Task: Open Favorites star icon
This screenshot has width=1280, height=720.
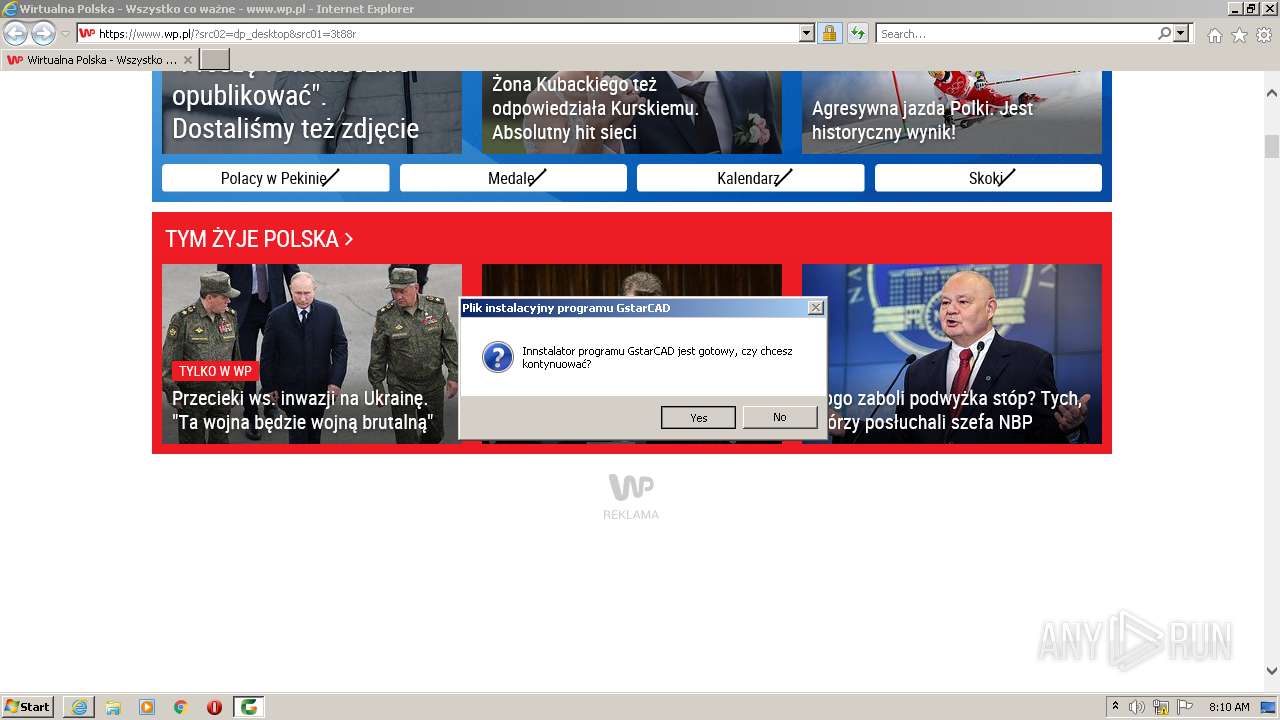Action: (1239, 34)
